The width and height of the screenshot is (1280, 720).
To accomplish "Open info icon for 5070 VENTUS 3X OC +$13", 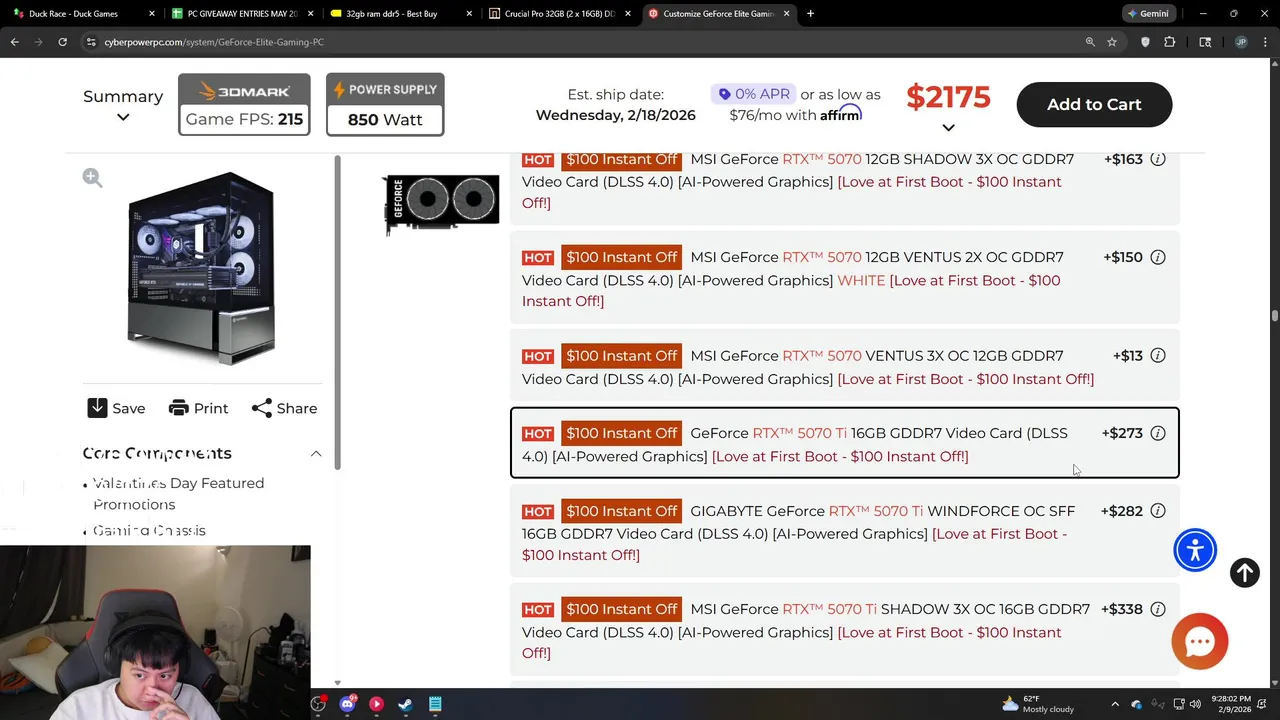I will [x=1157, y=356].
